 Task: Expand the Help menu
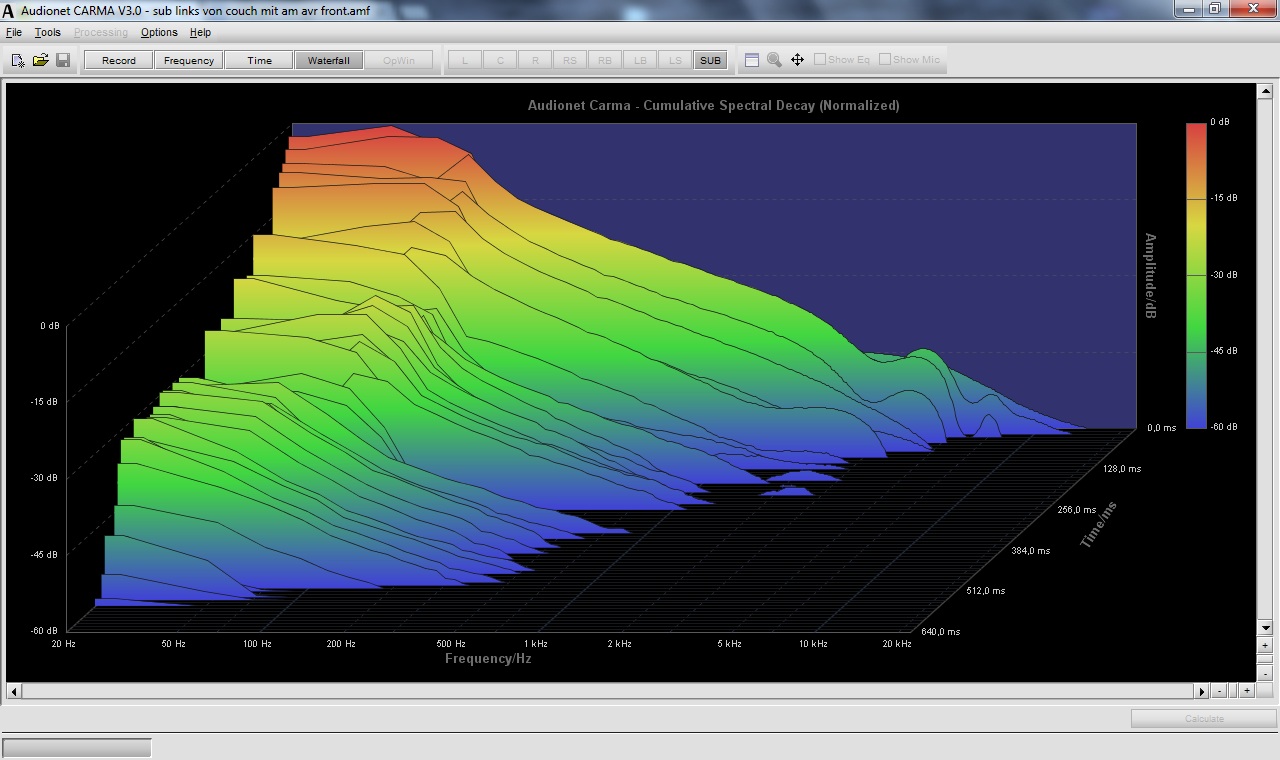tap(200, 32)
